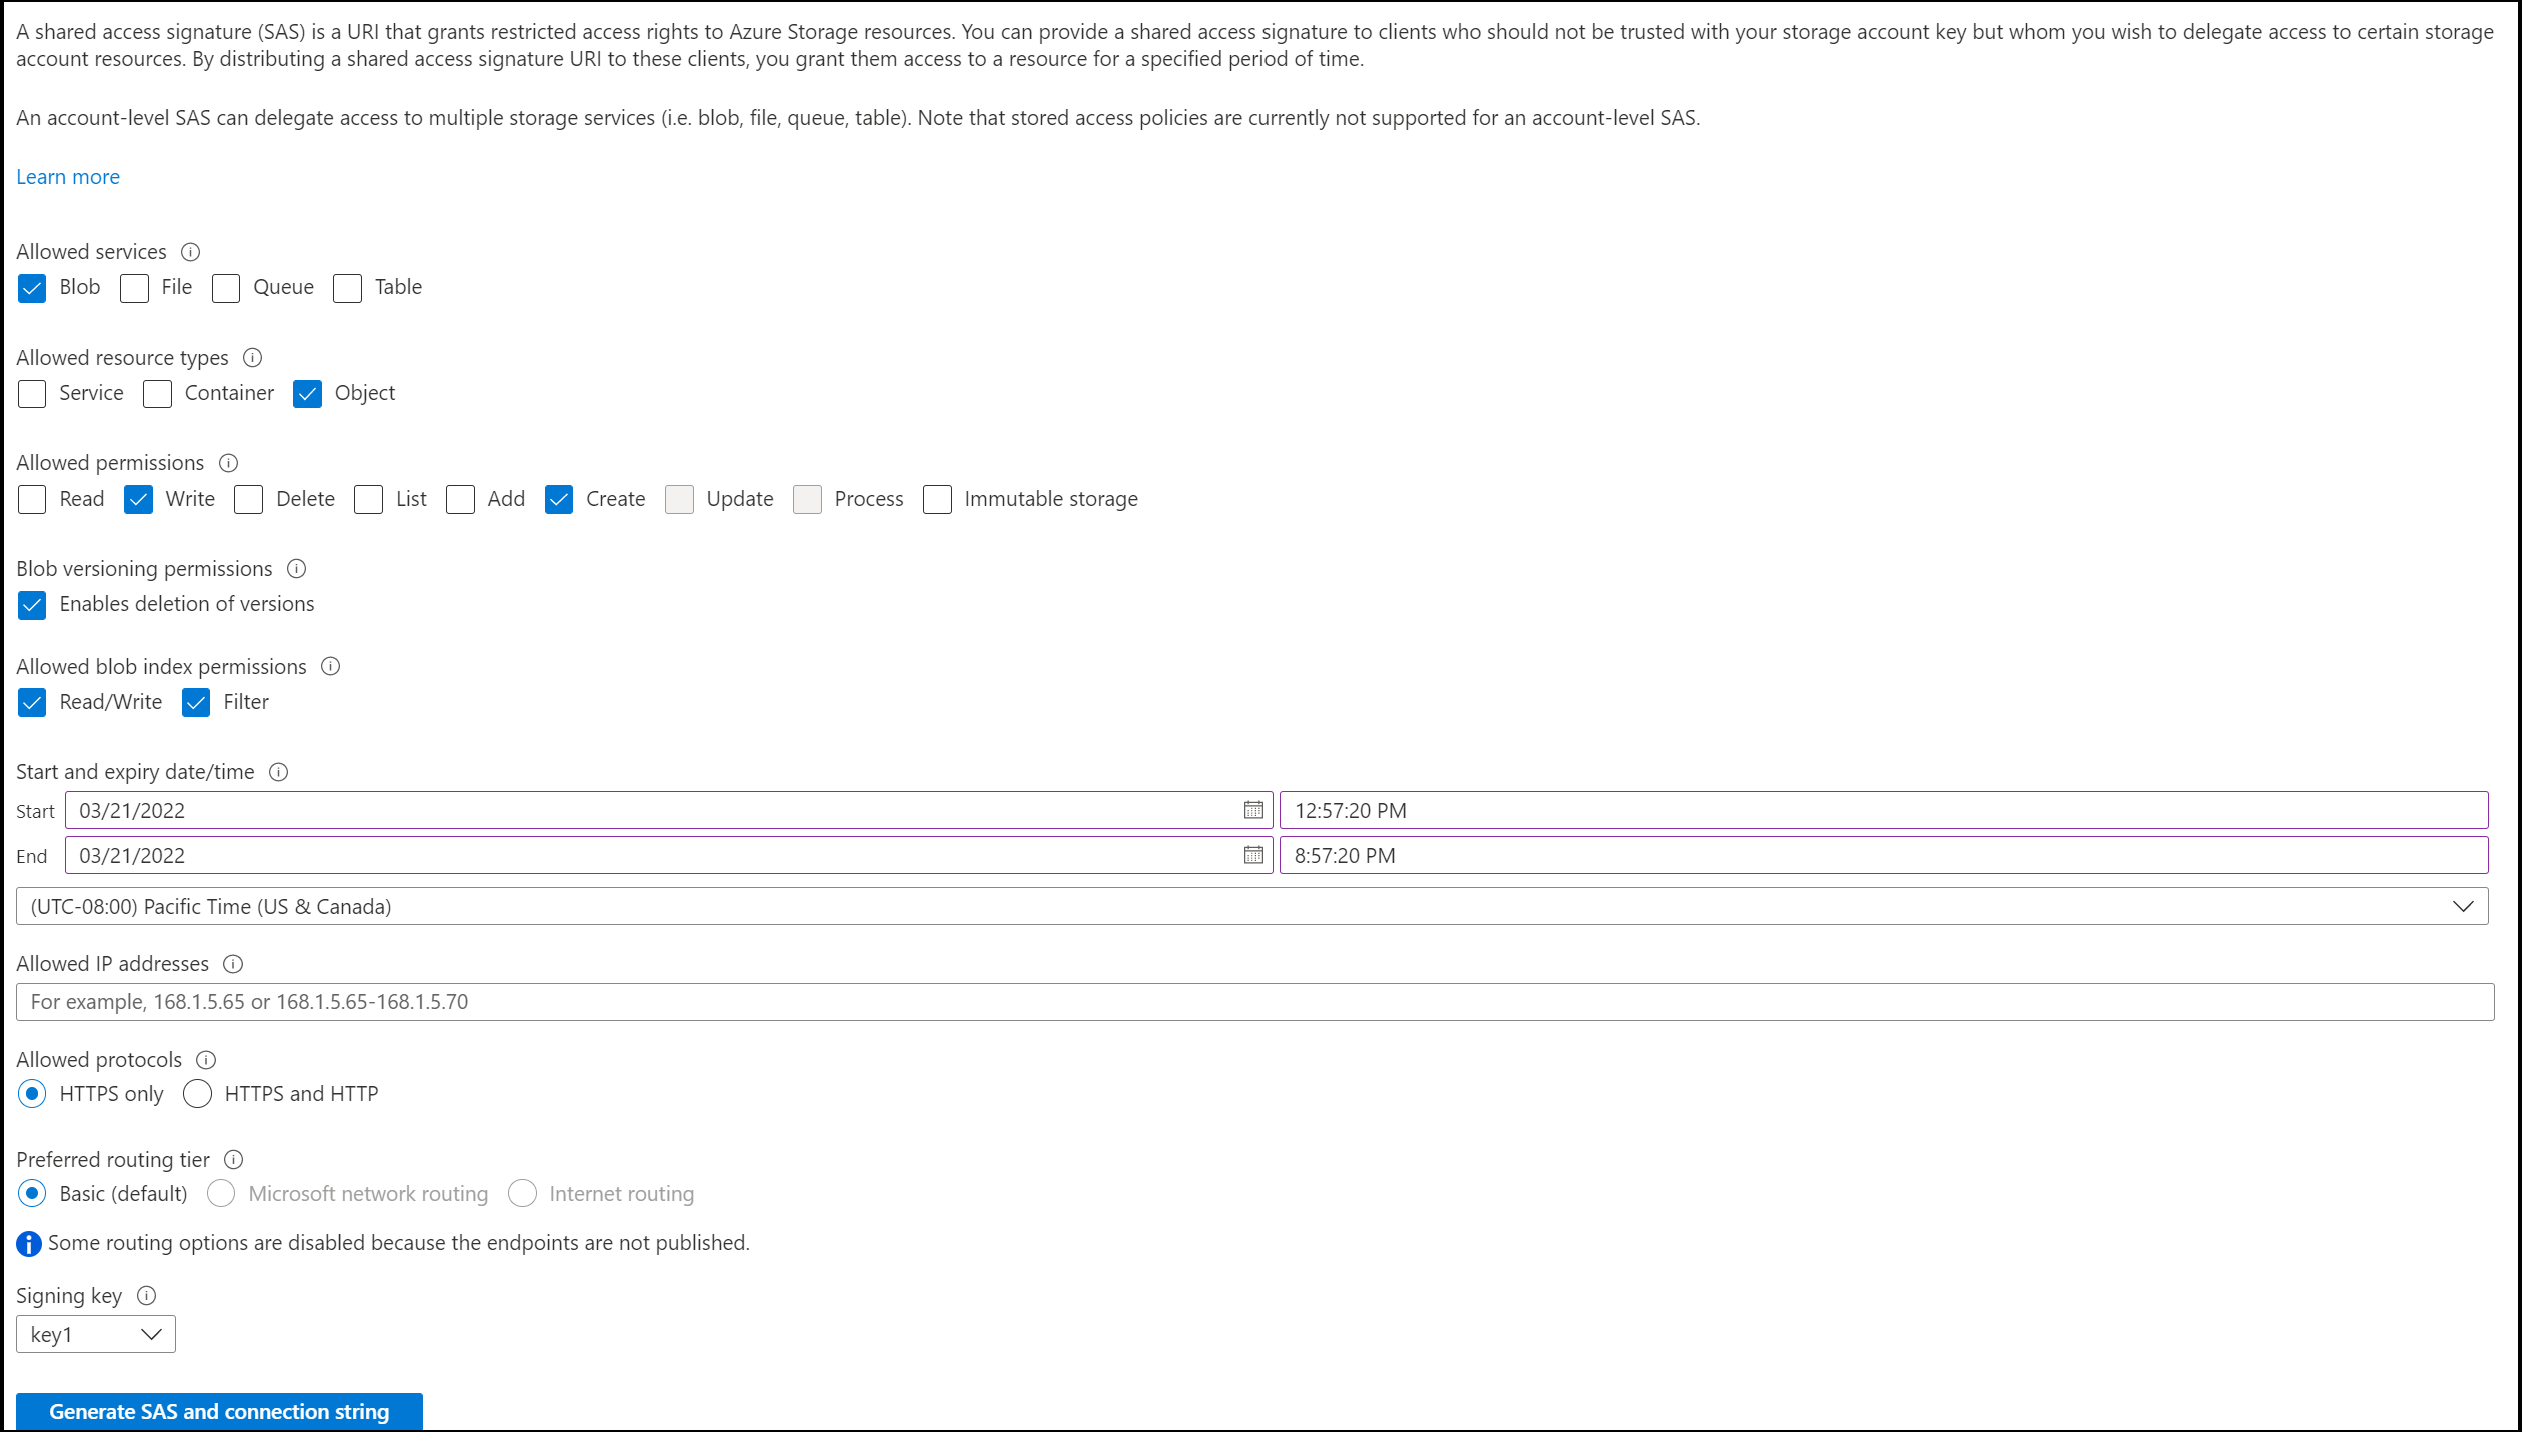
Task: Select HTTPS and HTTP protocol option
Action: (x=196, y=1093)
